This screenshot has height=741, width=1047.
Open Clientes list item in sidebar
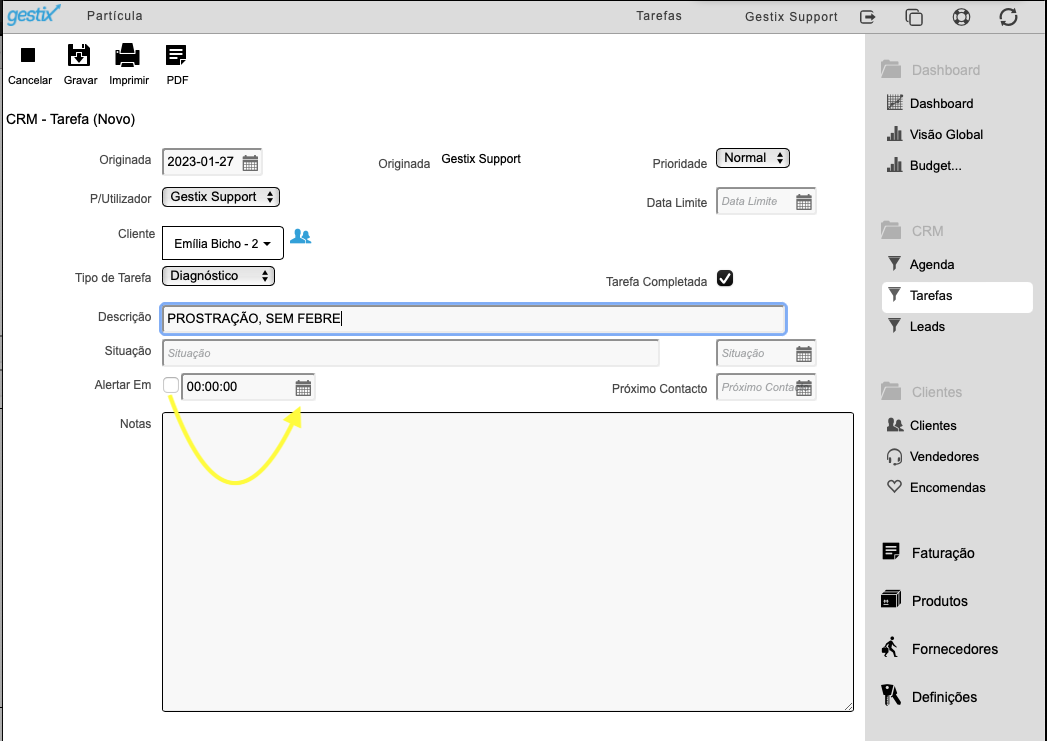[x=921, y=425]
